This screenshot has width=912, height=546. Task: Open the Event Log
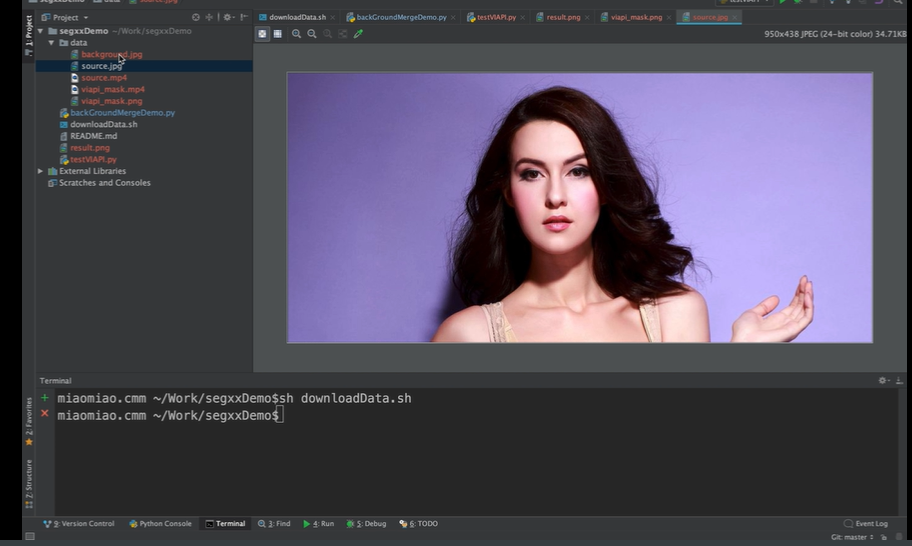pyautogui.click(x=866, y=523)
